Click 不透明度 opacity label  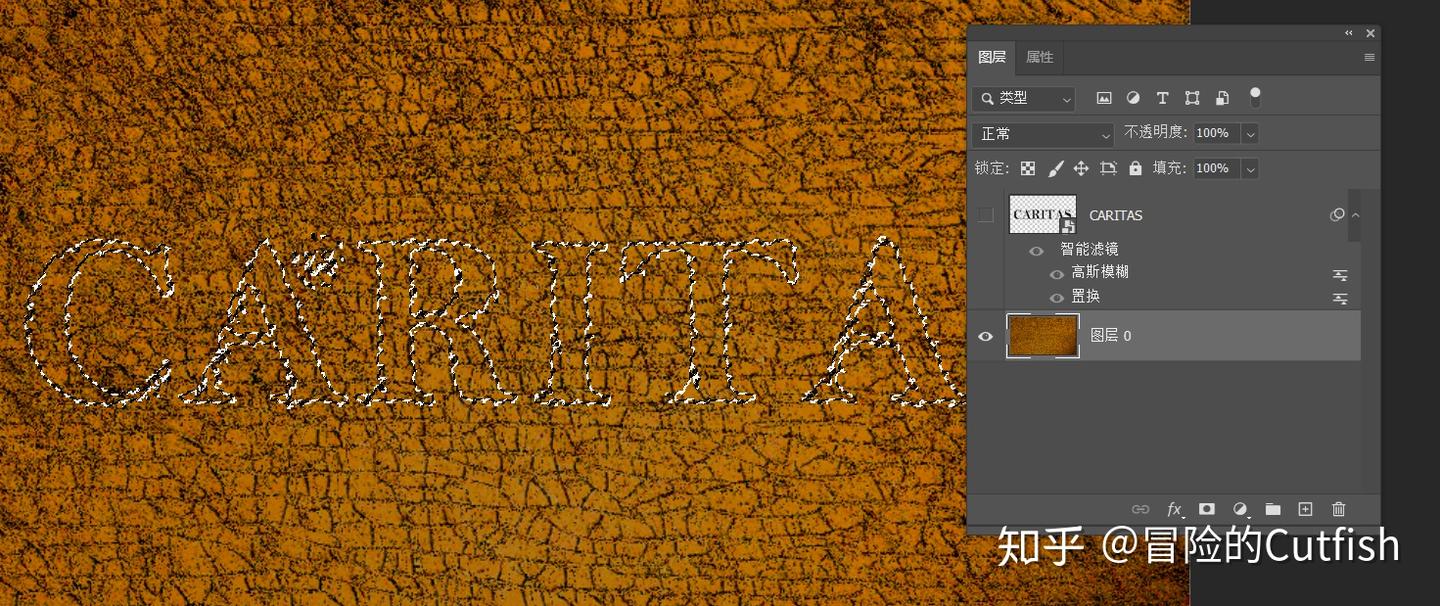click(x=1155, y=133)
